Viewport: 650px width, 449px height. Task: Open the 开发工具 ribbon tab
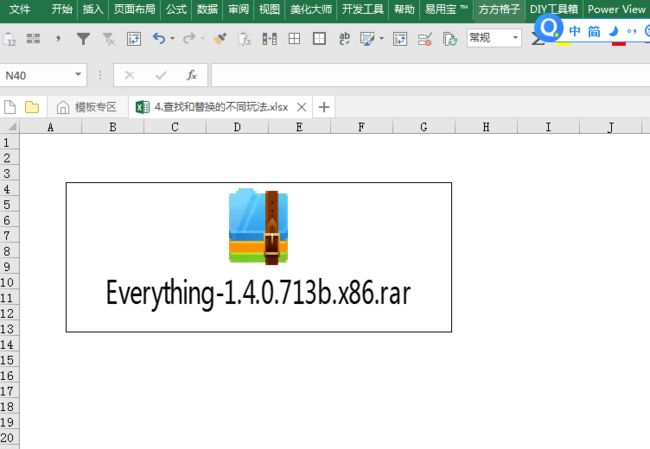tap(363, 9)
